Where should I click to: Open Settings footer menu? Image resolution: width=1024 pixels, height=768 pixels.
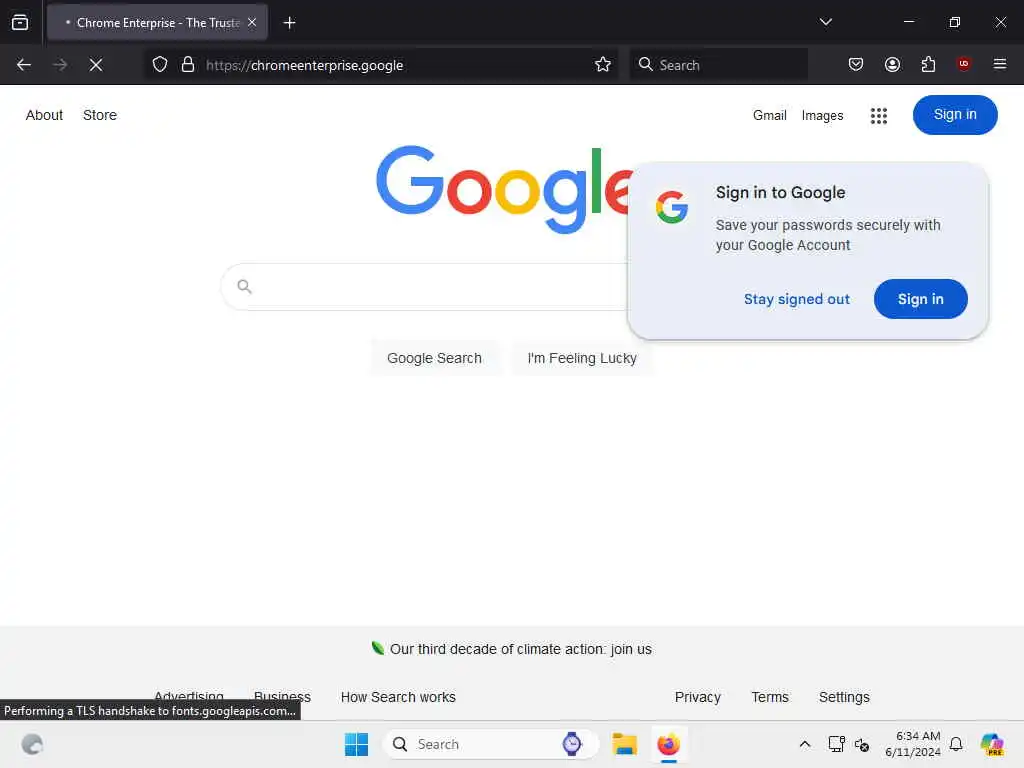(x=844, y=697)
